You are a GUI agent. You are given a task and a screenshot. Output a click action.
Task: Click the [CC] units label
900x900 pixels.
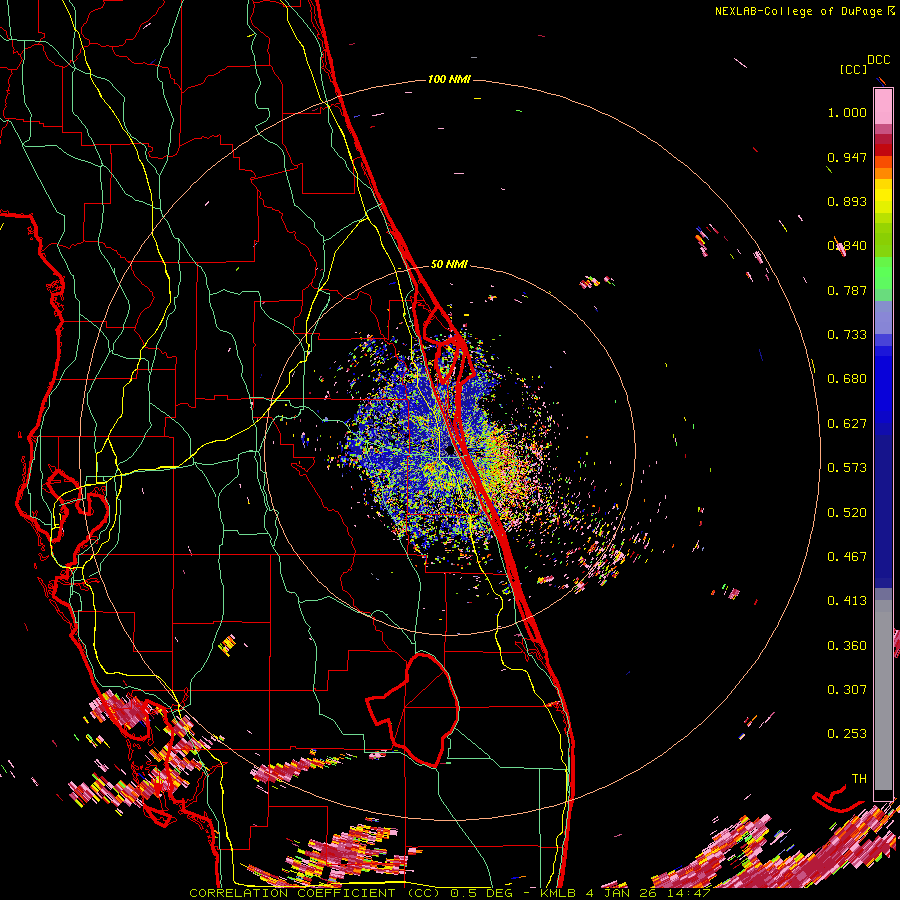pos(854,69)
